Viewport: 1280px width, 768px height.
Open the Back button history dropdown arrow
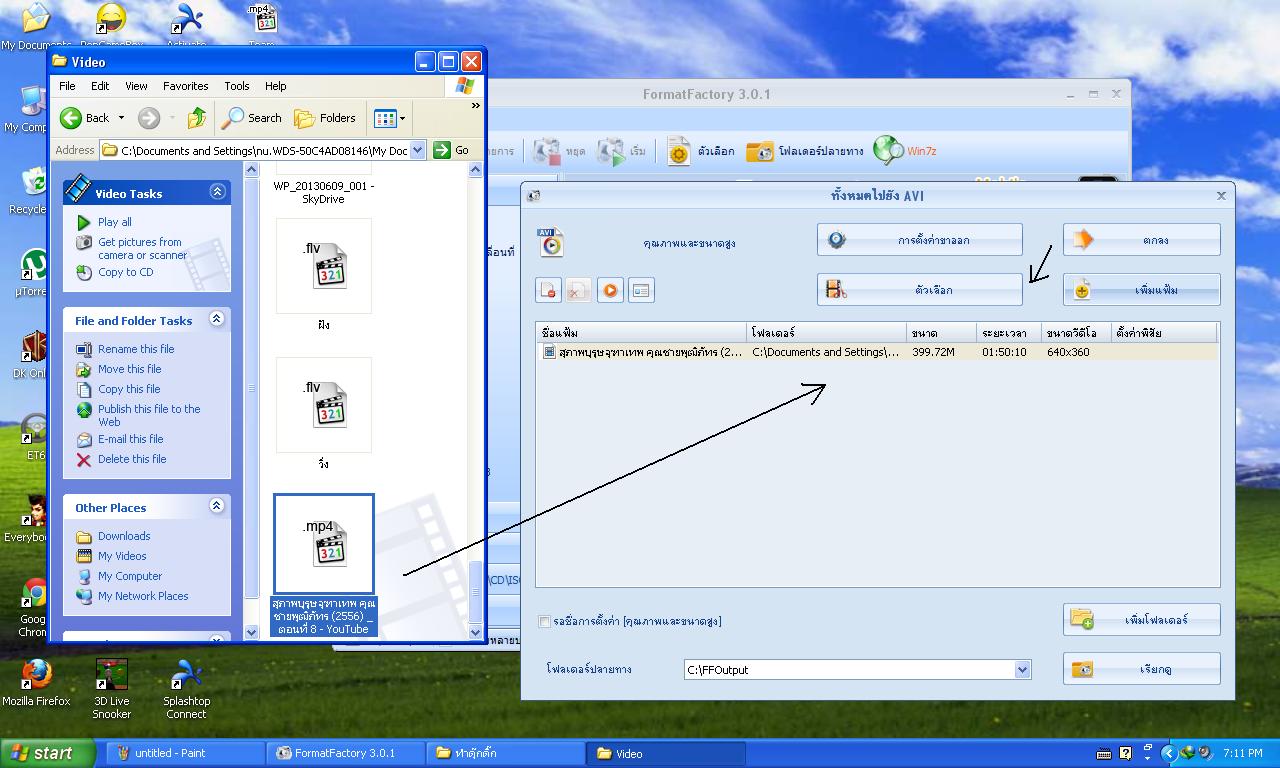pos(122,118)
